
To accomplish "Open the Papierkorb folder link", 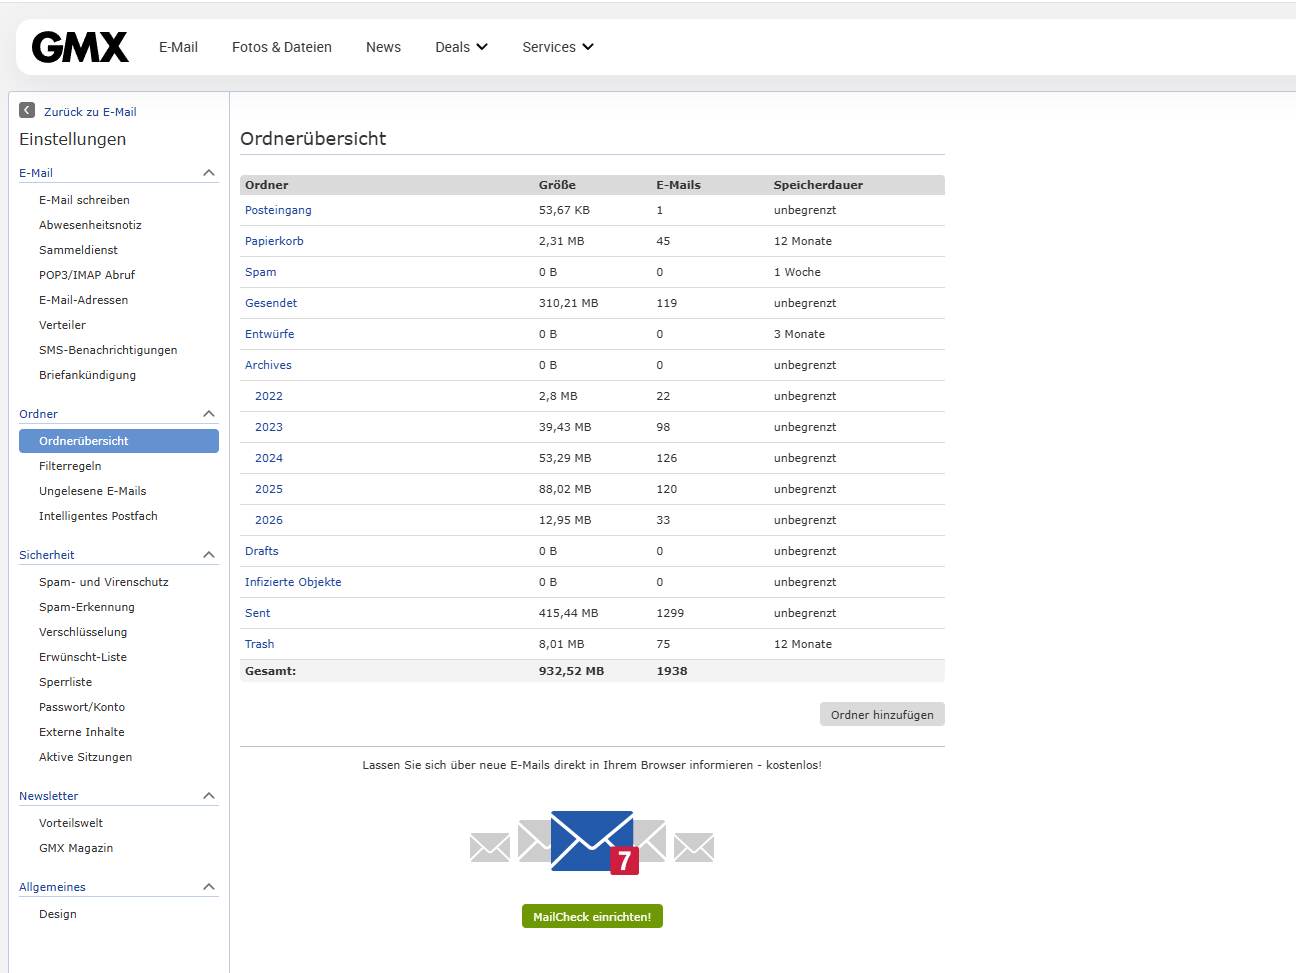I will tap(274, 241).
